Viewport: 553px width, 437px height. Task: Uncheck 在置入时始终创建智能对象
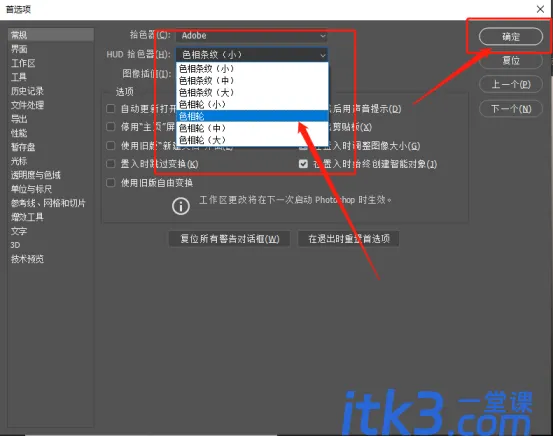(x=303, y=164)
